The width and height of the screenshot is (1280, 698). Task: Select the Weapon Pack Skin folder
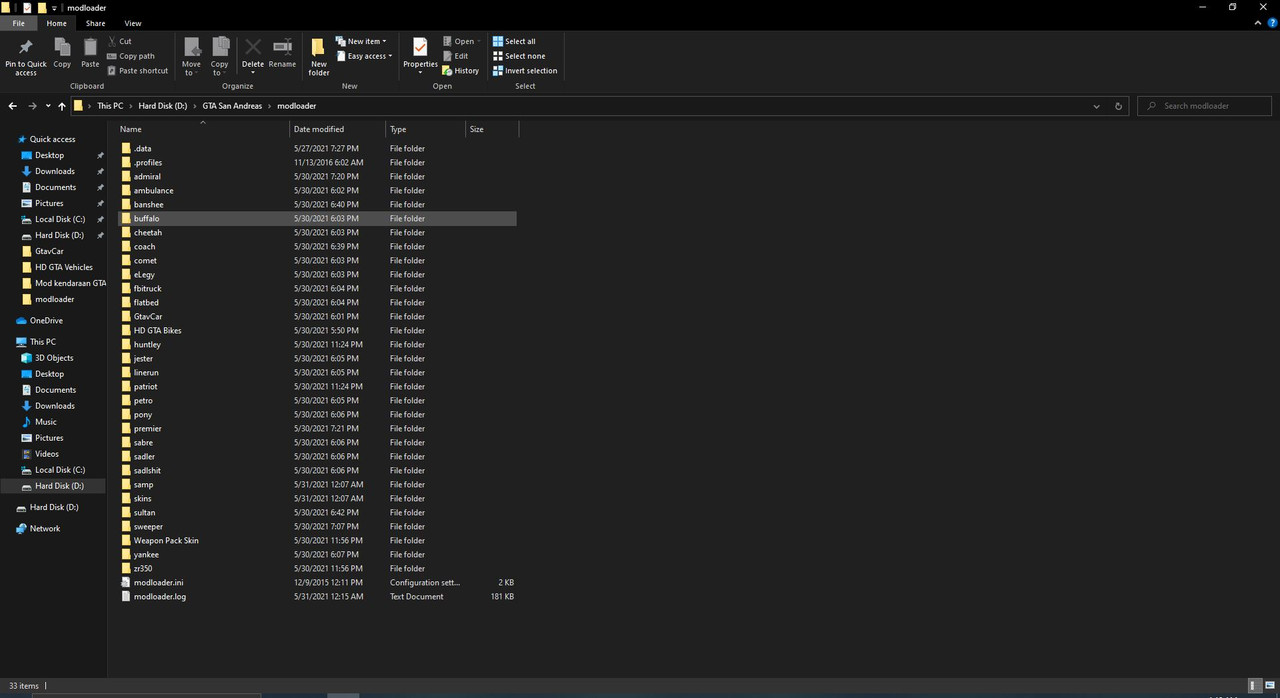[166, 540]
